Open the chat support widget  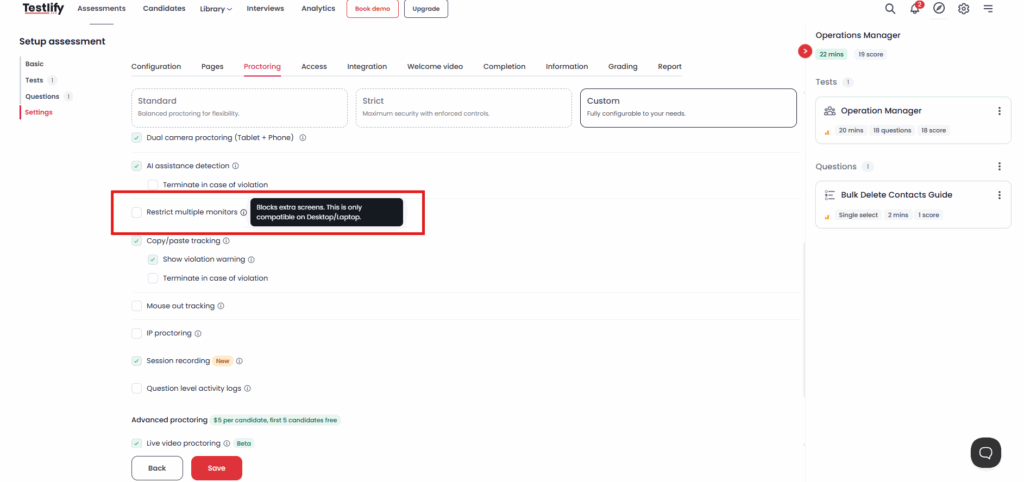point(985,453)
